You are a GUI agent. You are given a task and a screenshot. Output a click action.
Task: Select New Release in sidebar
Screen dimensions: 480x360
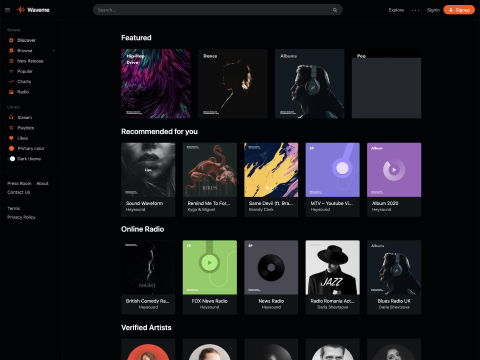pyautogui.click(x=30, y=61)
